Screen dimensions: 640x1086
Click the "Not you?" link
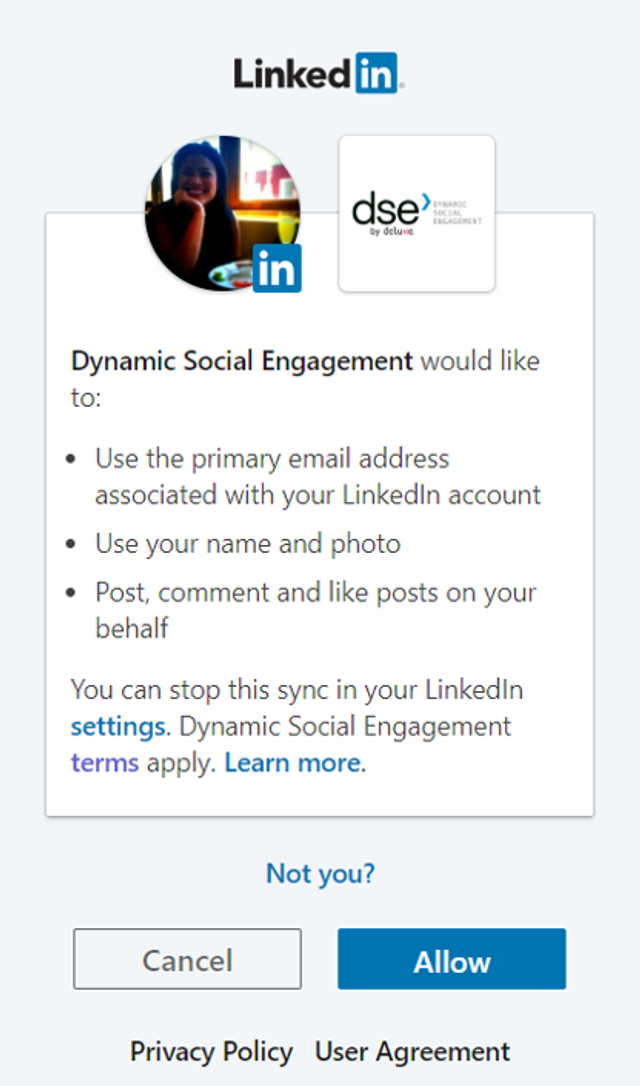coord(320,873)
